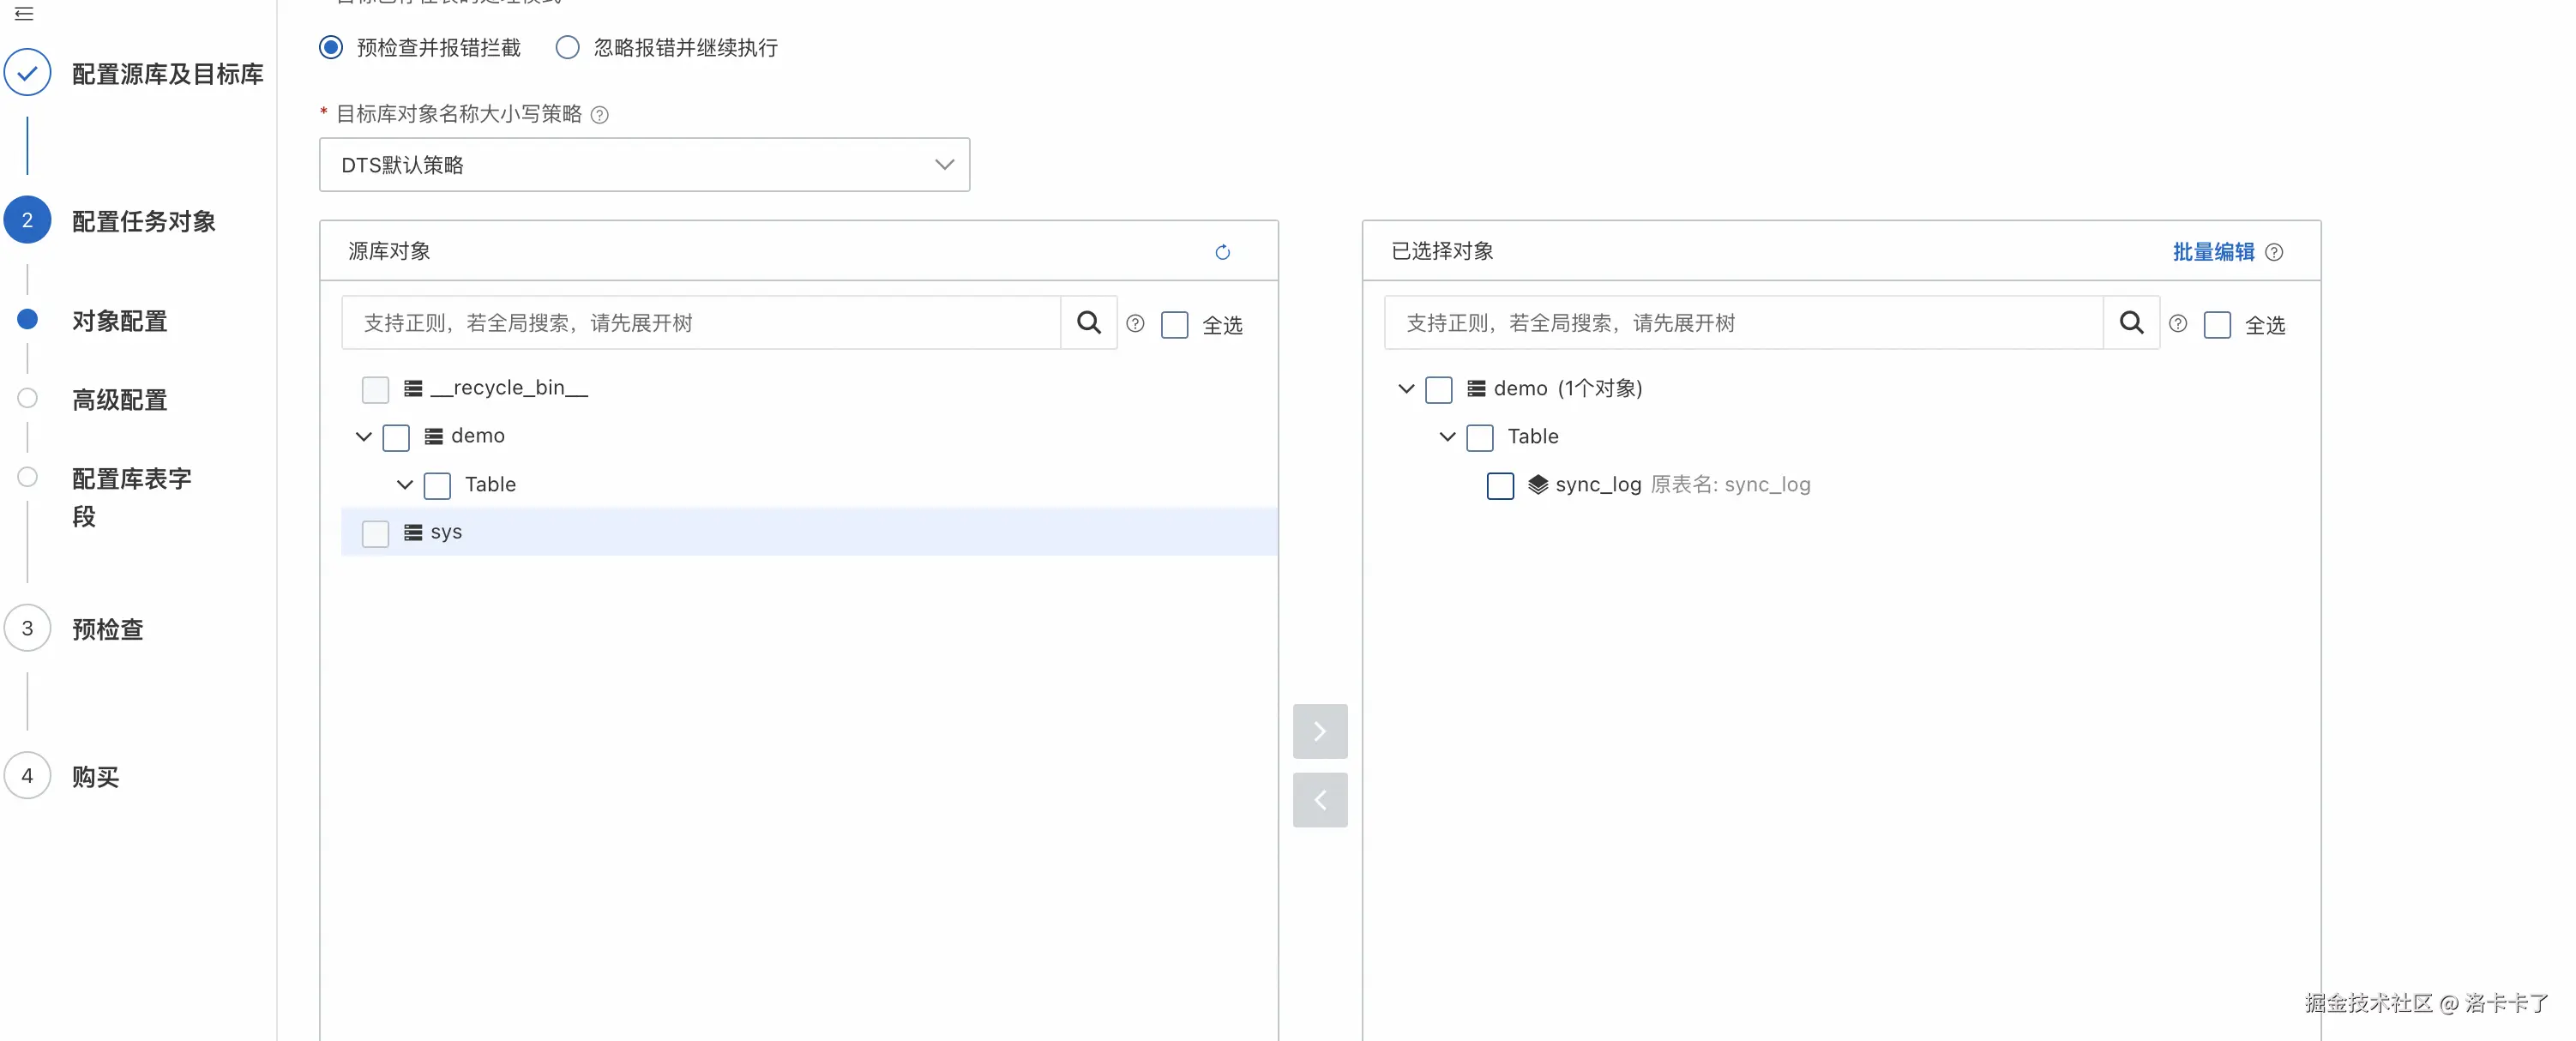Check the sync_log table checkbox

point(1500,486)
